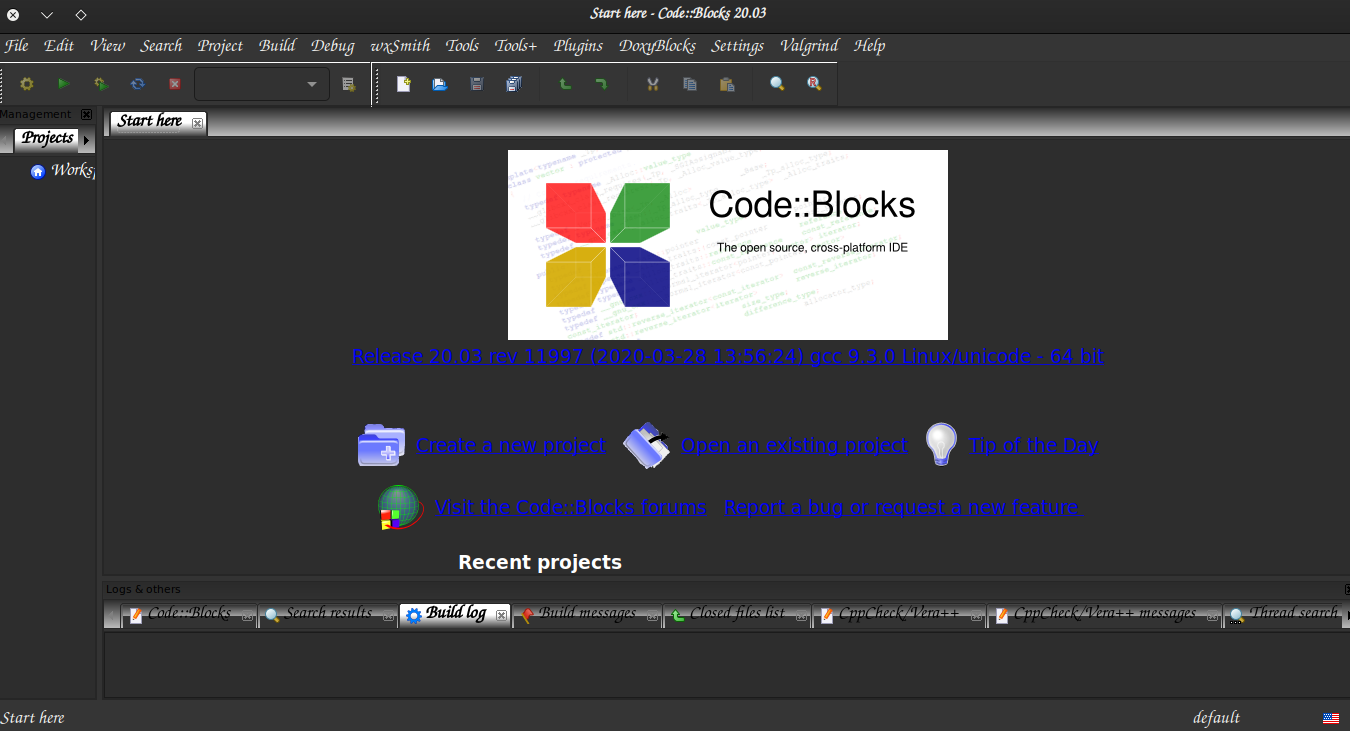The image size is (1350, 731).
Task: Click the show select target dialog icon
Action: click(349, 85)
